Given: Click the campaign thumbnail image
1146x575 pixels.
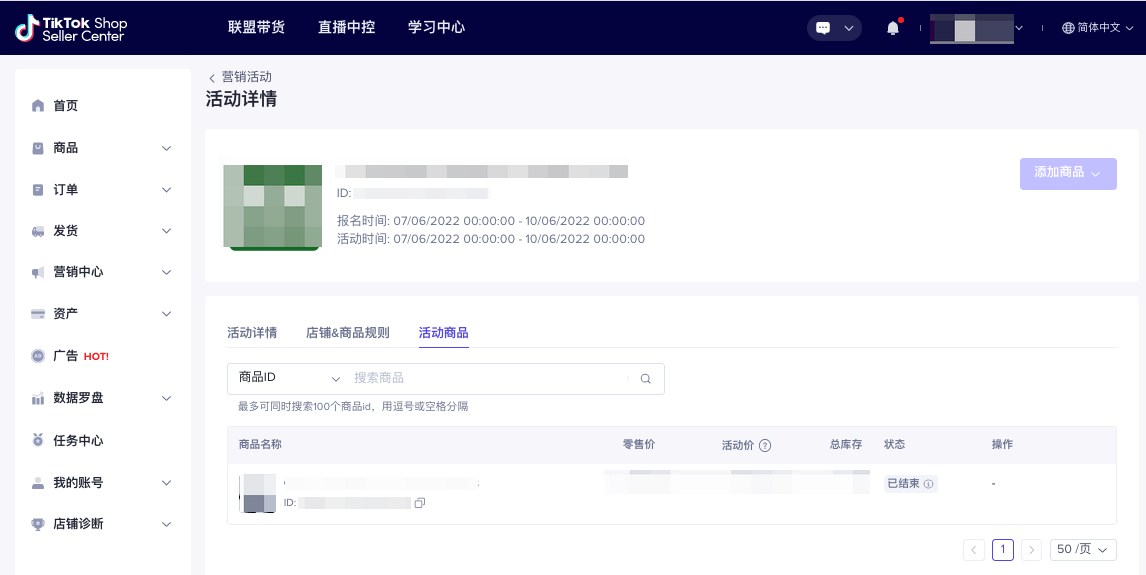Looking at the screenshot, I should [273, 207].
